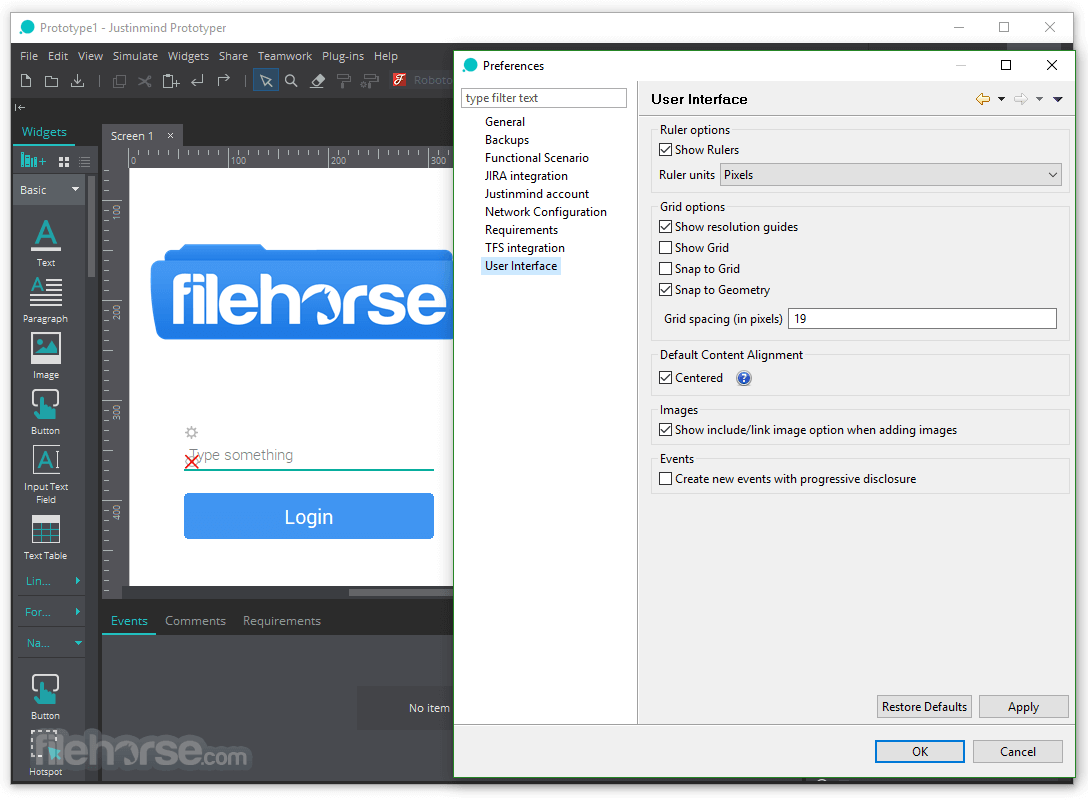The image size is (1088, 801).
Task: Disable Show resolution guides checkbox
Action: 665,227
